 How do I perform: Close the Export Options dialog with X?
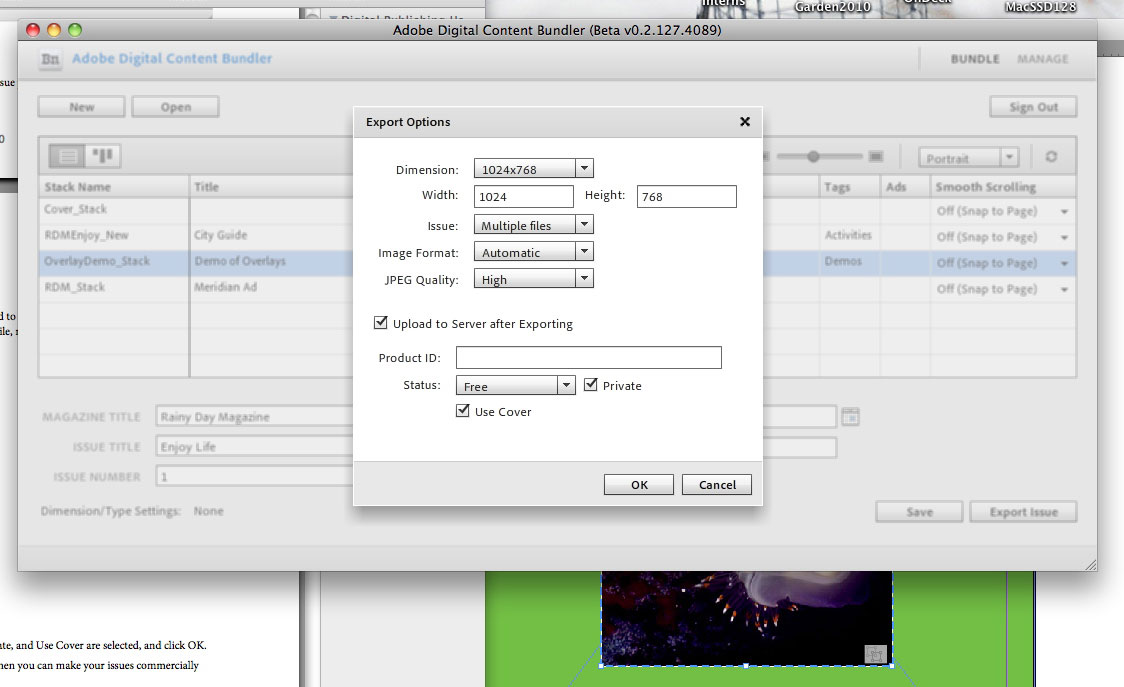(x=745, y=122)
